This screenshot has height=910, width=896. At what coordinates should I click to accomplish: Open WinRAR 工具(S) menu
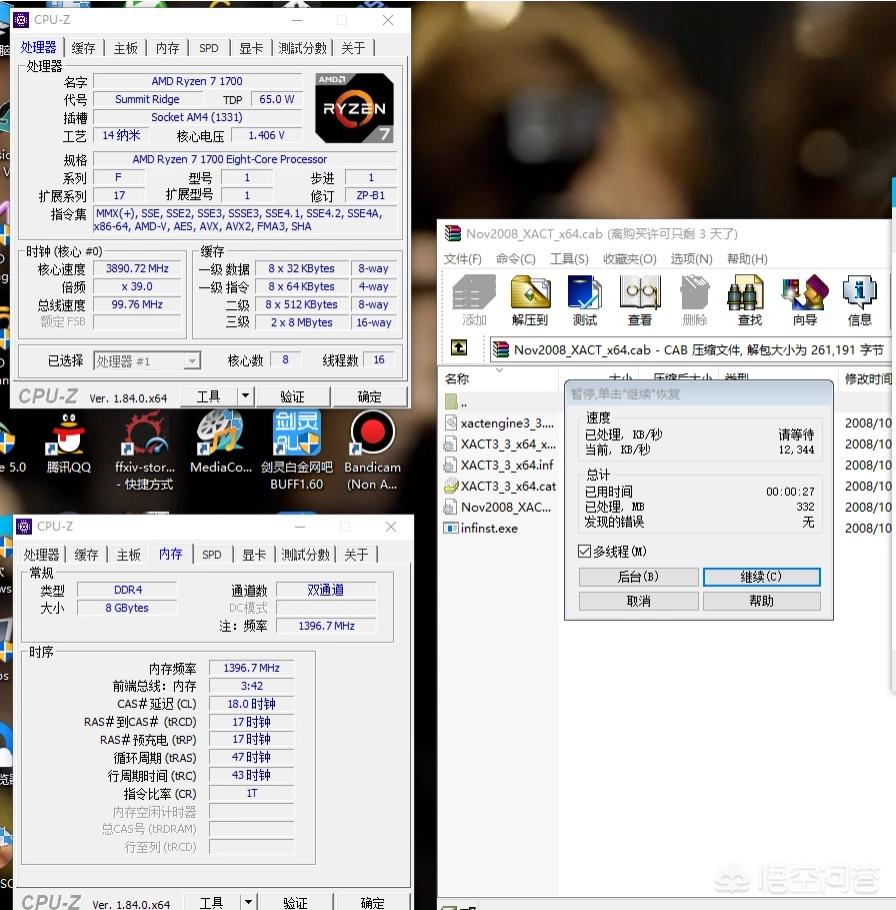tap(569, 259)
